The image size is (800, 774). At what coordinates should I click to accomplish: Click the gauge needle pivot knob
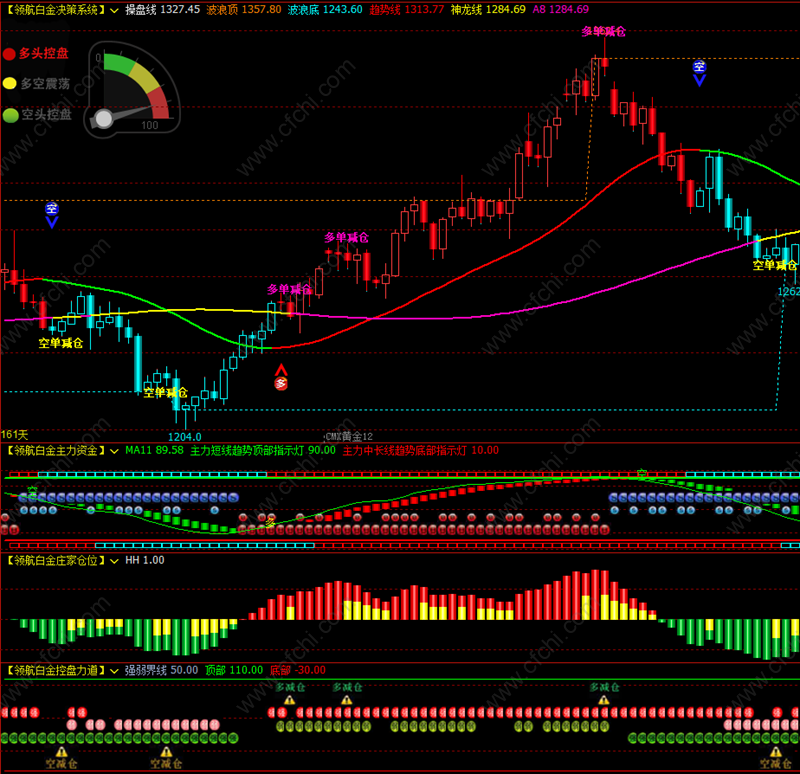click(104, 119)
